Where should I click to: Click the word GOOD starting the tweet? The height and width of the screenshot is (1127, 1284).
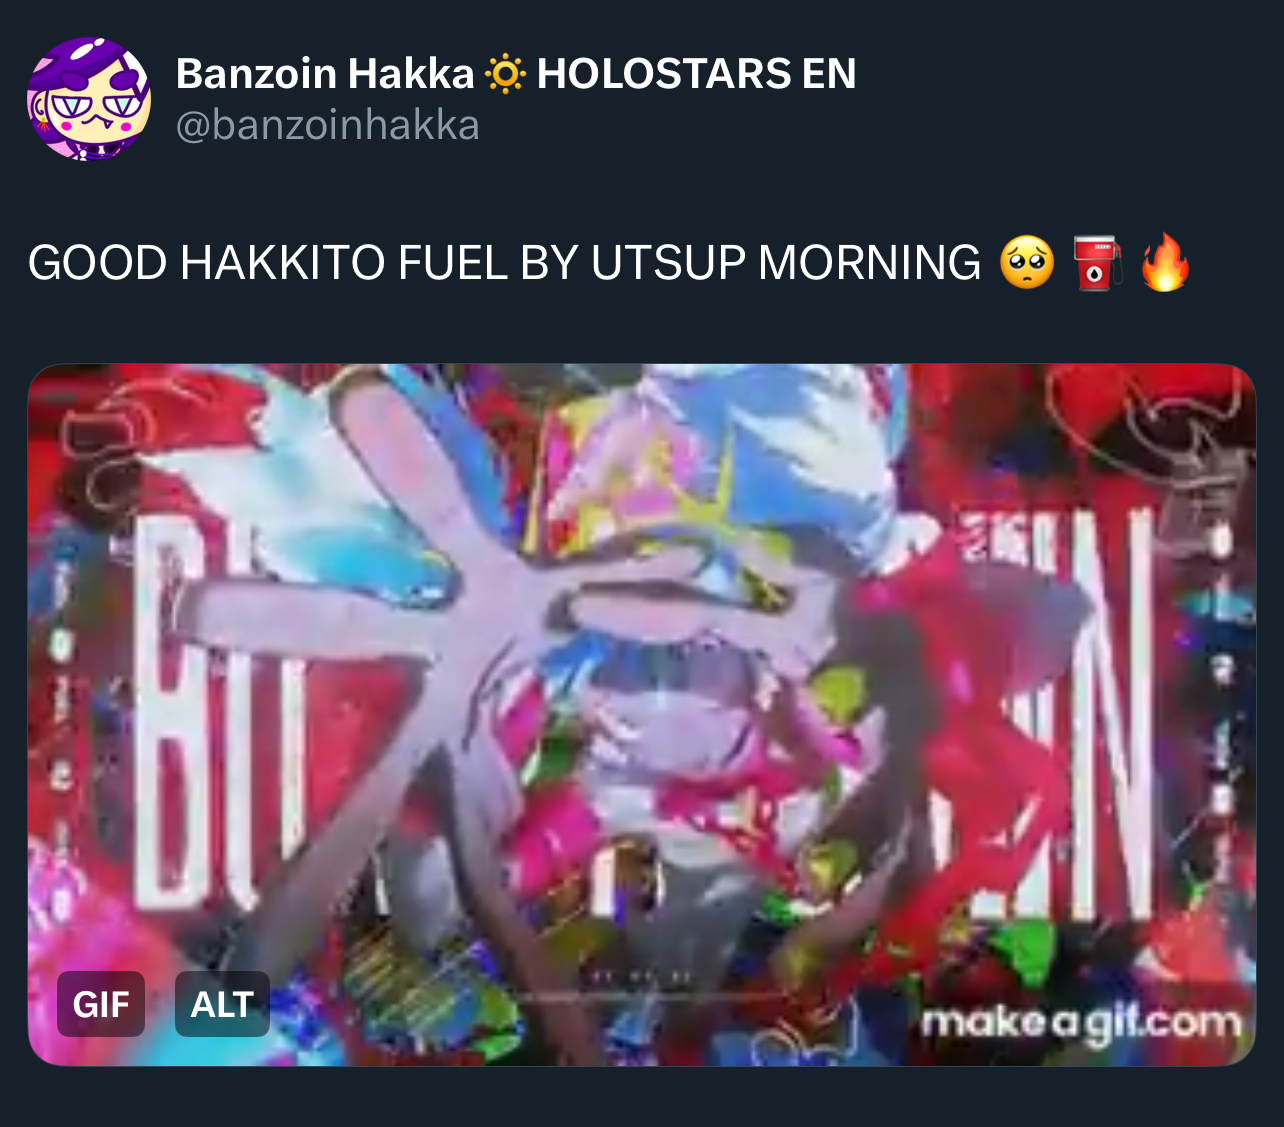click(97, 263)
